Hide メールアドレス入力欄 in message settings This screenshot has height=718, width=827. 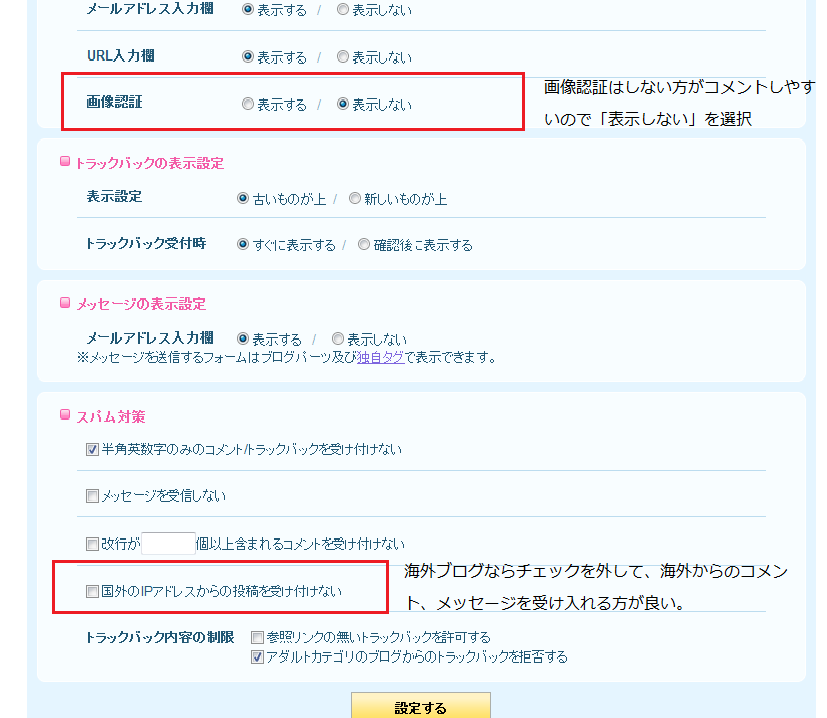pyautogui.click(x=338, y=338)
